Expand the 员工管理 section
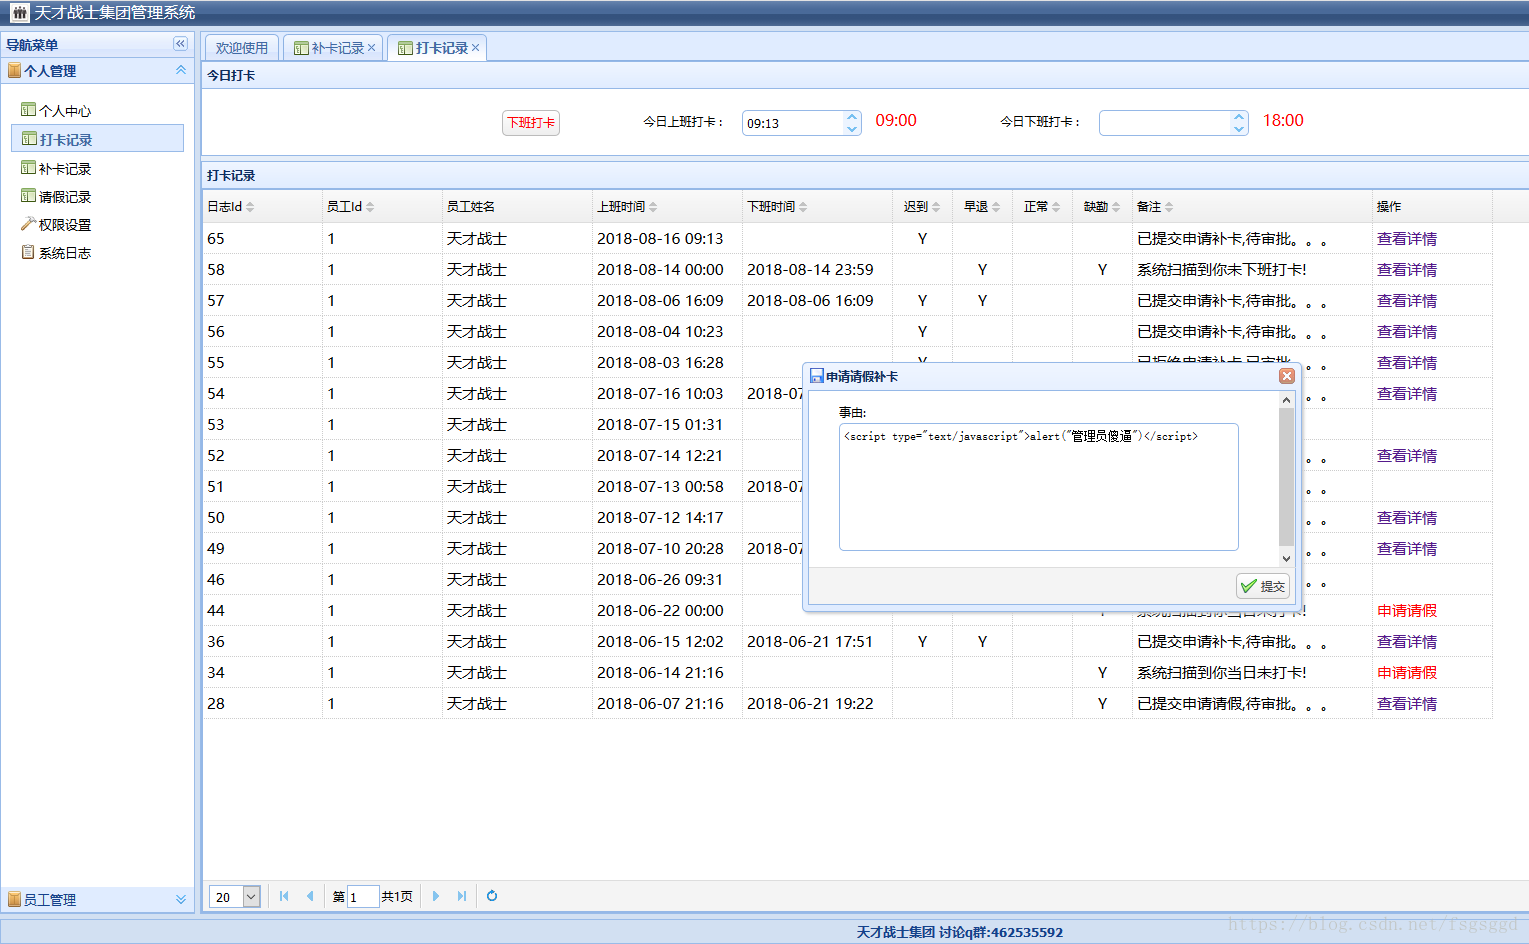This screenshot has width=1529, height=944. pyautogui.click(x=181, y=899)
